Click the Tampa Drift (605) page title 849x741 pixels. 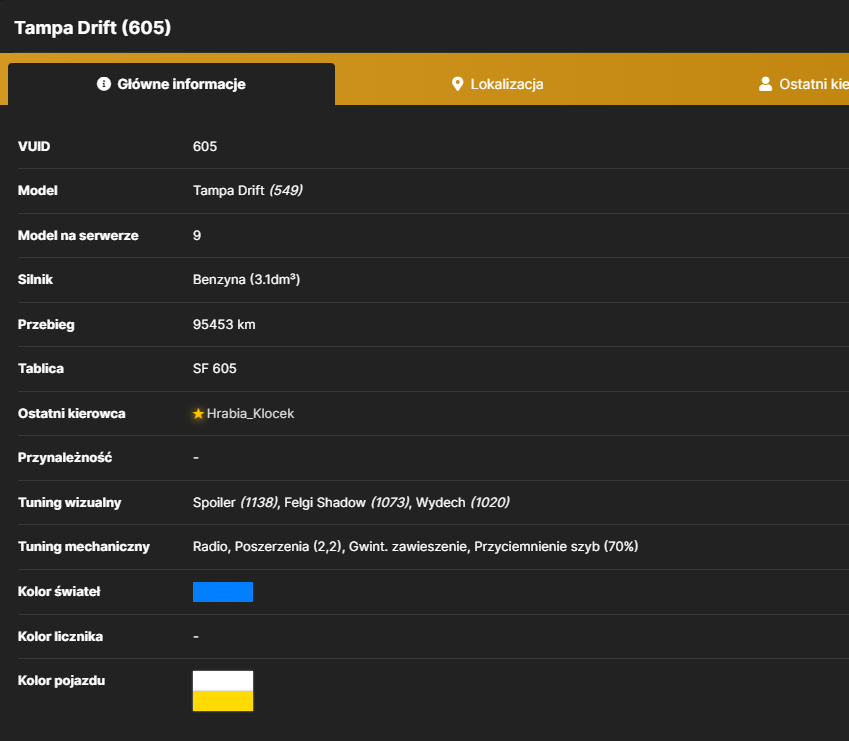(93, 27)
